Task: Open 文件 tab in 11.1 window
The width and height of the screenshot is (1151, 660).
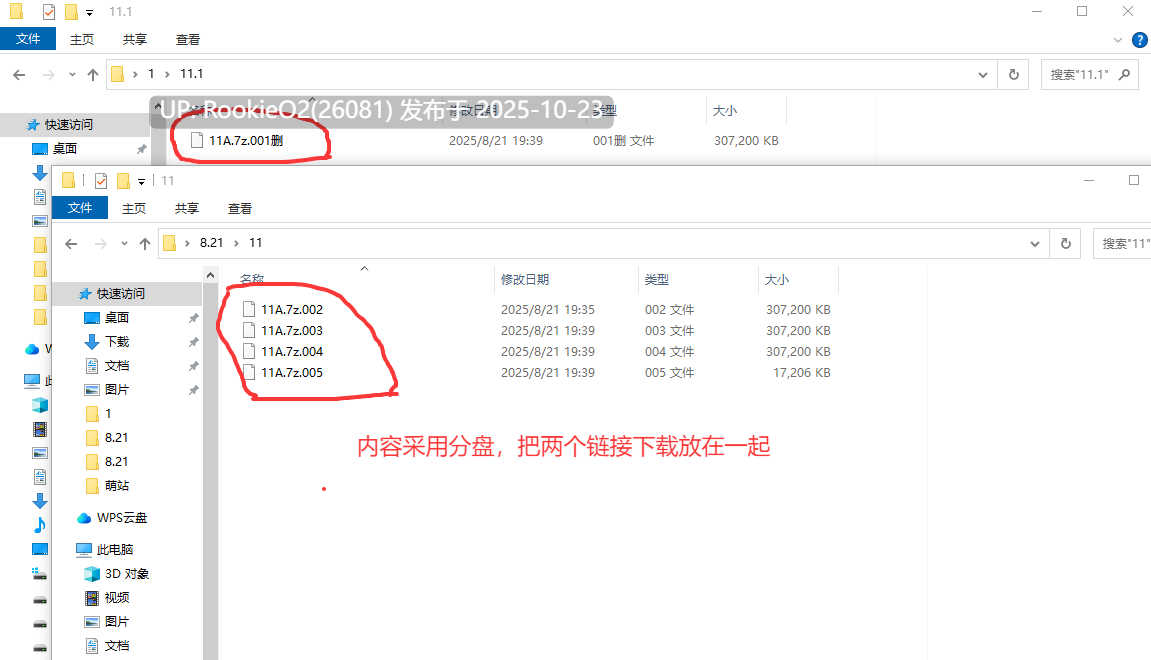Action: click(28, 39)
